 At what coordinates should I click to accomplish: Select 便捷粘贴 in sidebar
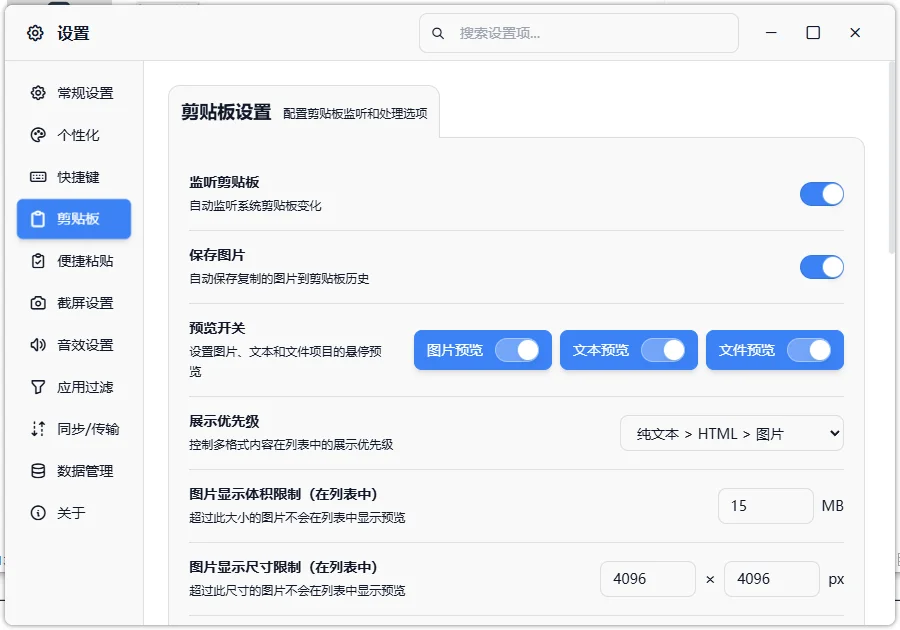pos(74,261)
